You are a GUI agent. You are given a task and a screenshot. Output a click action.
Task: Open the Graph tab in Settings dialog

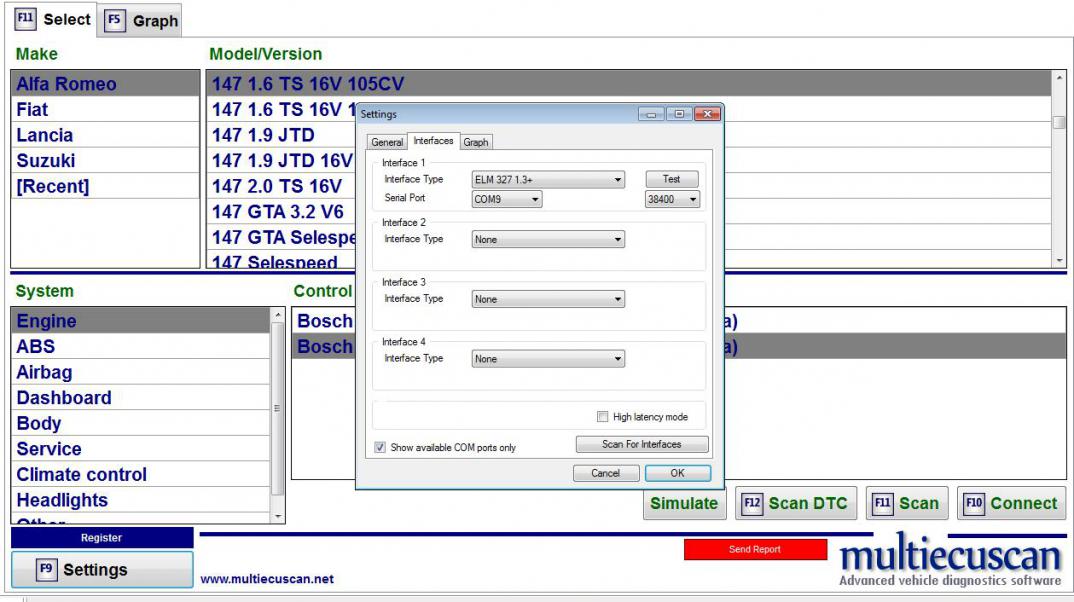click(x=476, y=142)
